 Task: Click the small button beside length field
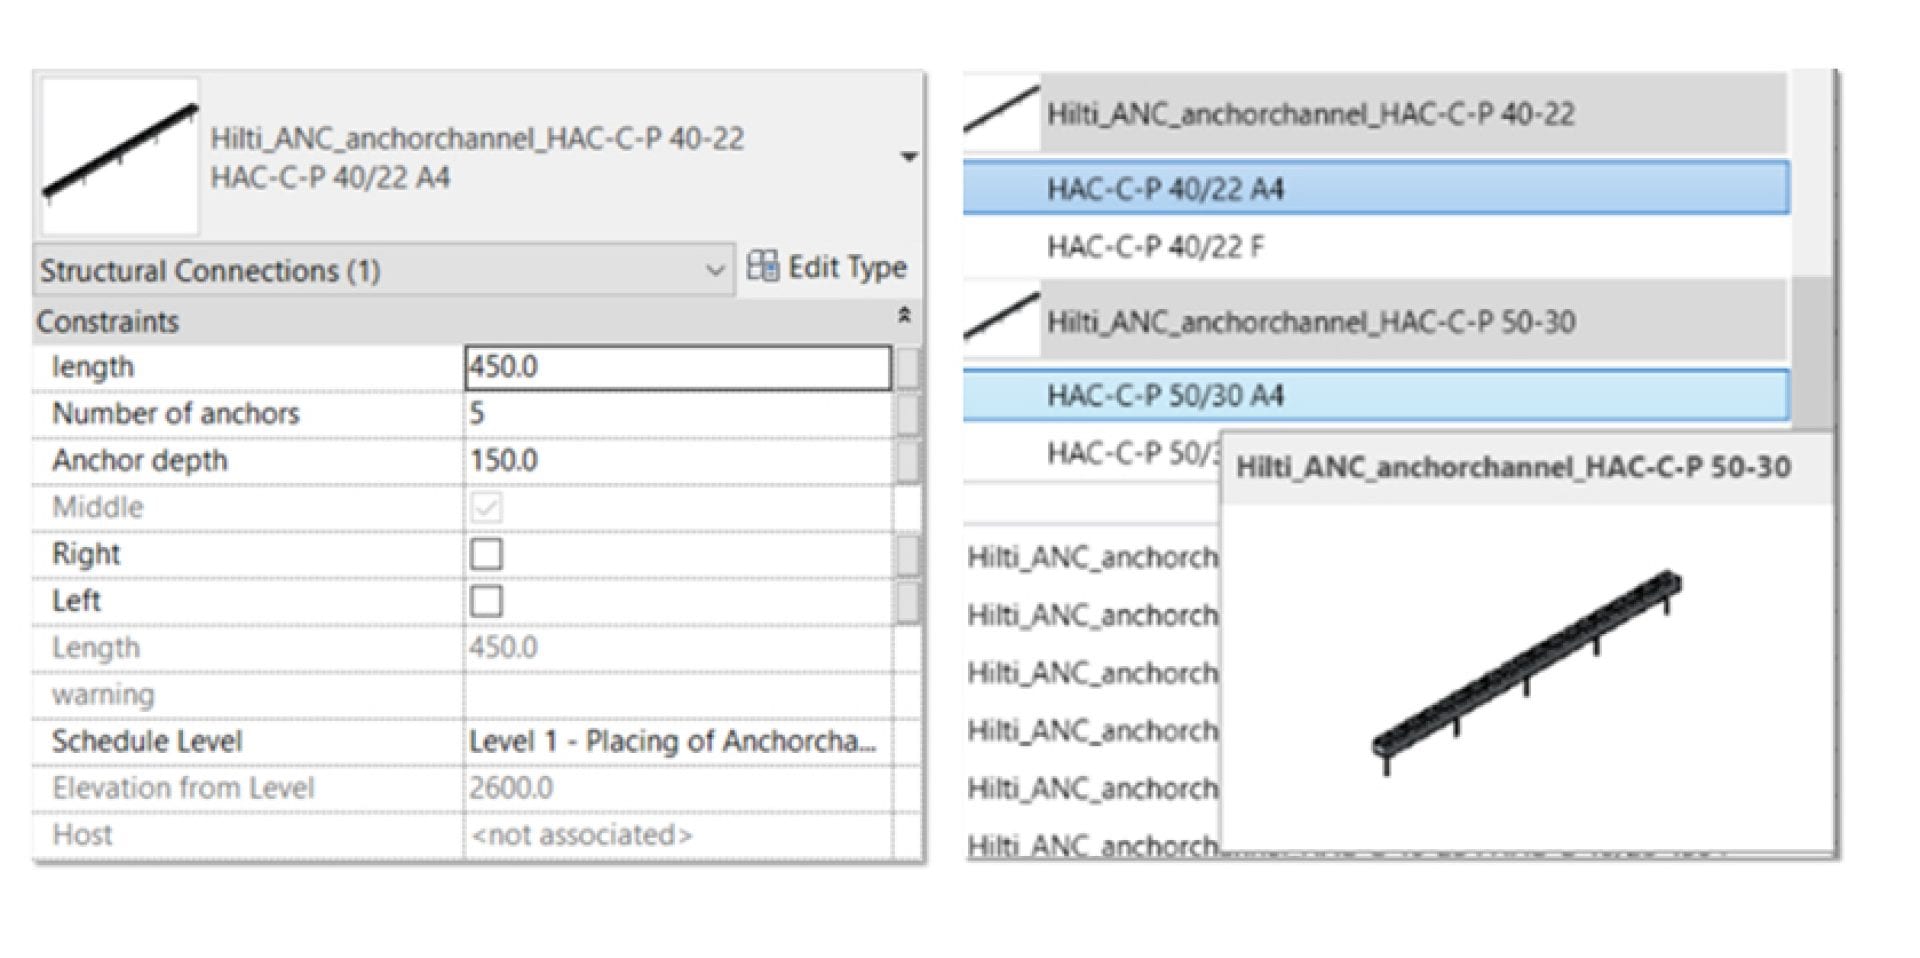click(907, 368)
